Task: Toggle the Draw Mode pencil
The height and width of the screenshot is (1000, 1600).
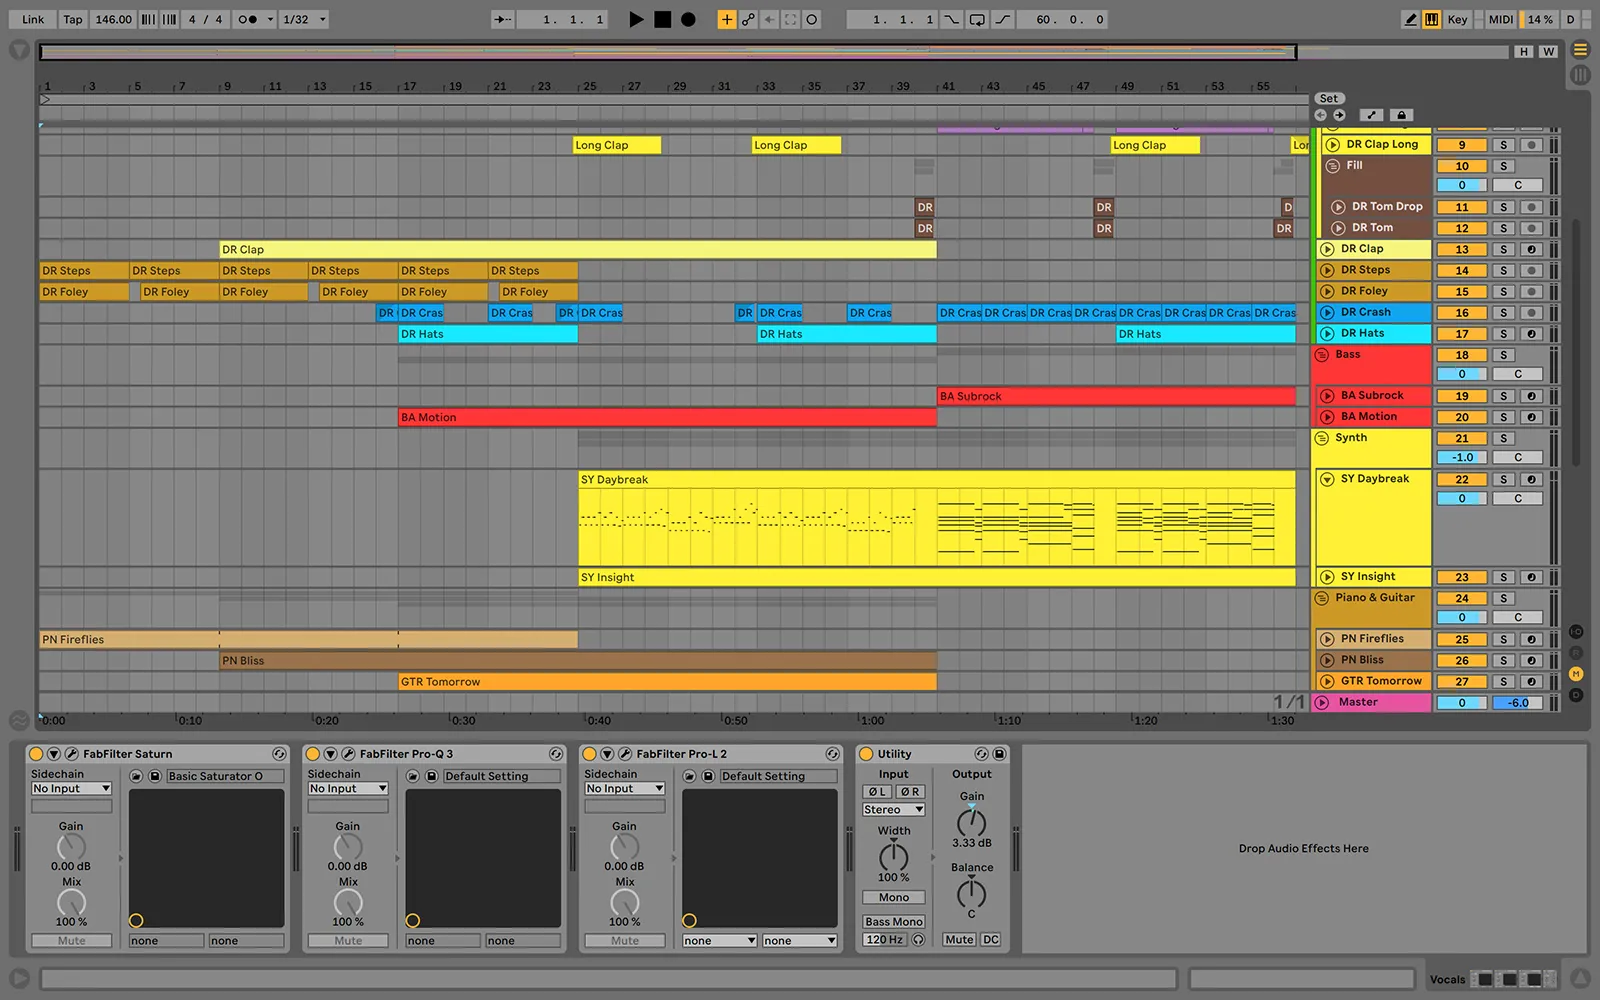Action: click(1410, 19)
